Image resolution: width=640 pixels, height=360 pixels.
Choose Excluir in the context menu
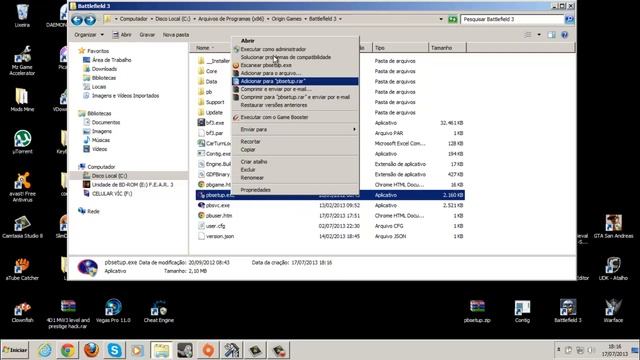point(296,170)
